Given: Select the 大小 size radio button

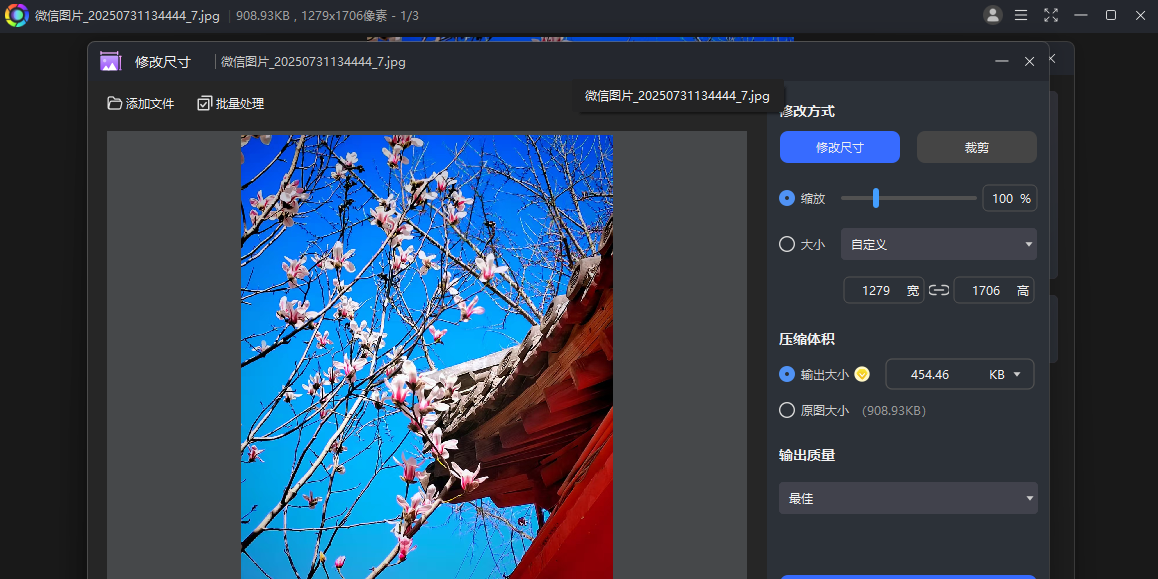Looking at the screenshot, I should point(787,244).
